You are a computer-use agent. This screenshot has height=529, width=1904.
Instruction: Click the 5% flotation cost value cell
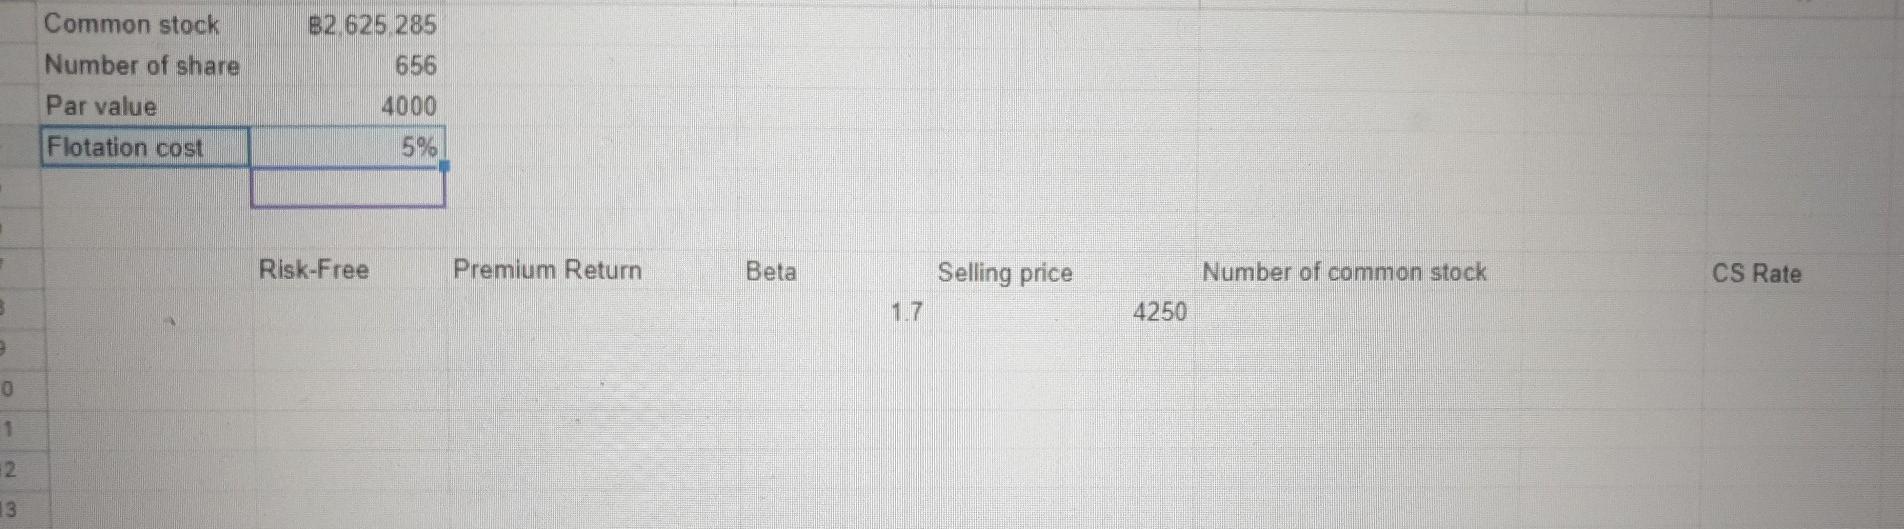(x=418, y=148)
